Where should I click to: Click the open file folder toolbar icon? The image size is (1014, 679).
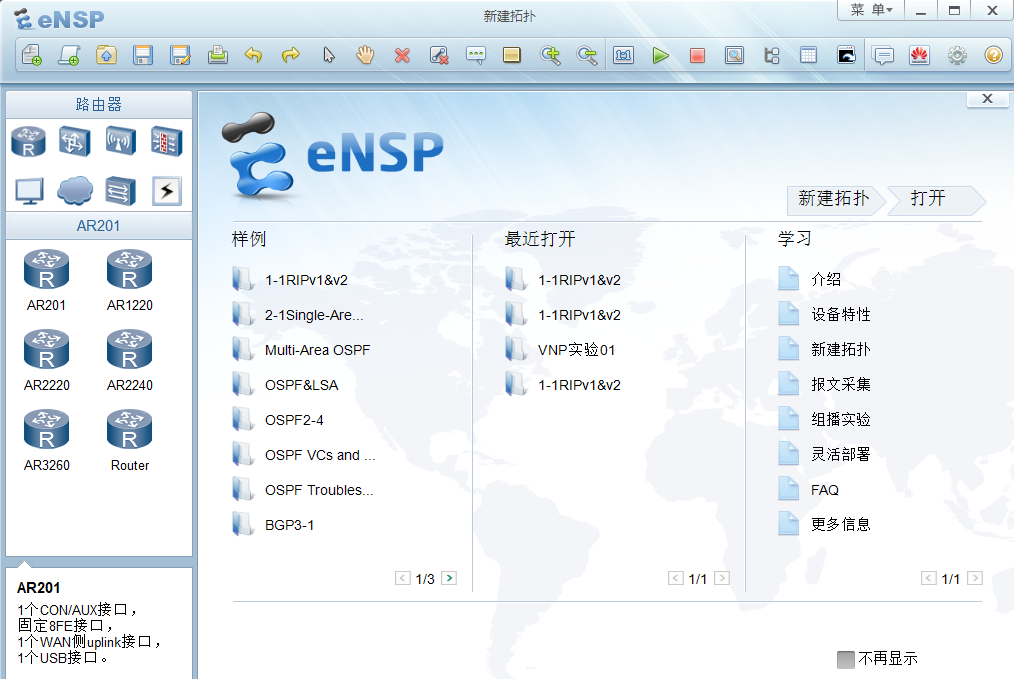click(x=106, y=56)
